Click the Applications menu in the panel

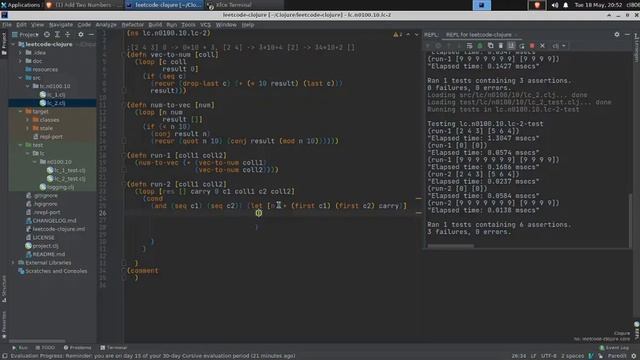tap(20, 5)
